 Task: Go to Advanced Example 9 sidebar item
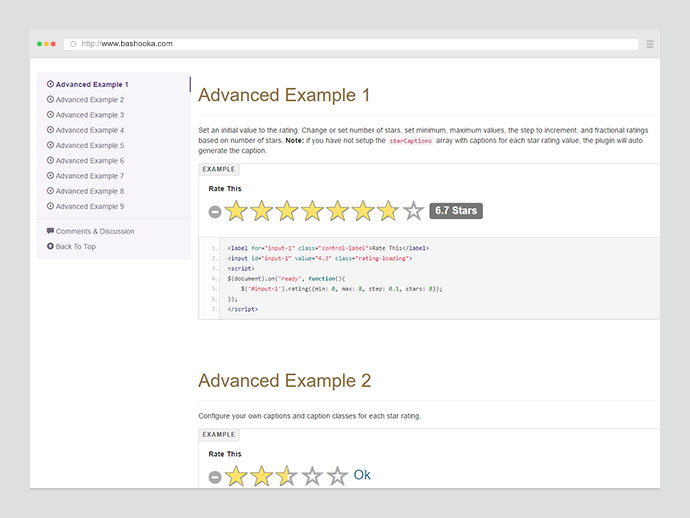[x=85, y=206]
